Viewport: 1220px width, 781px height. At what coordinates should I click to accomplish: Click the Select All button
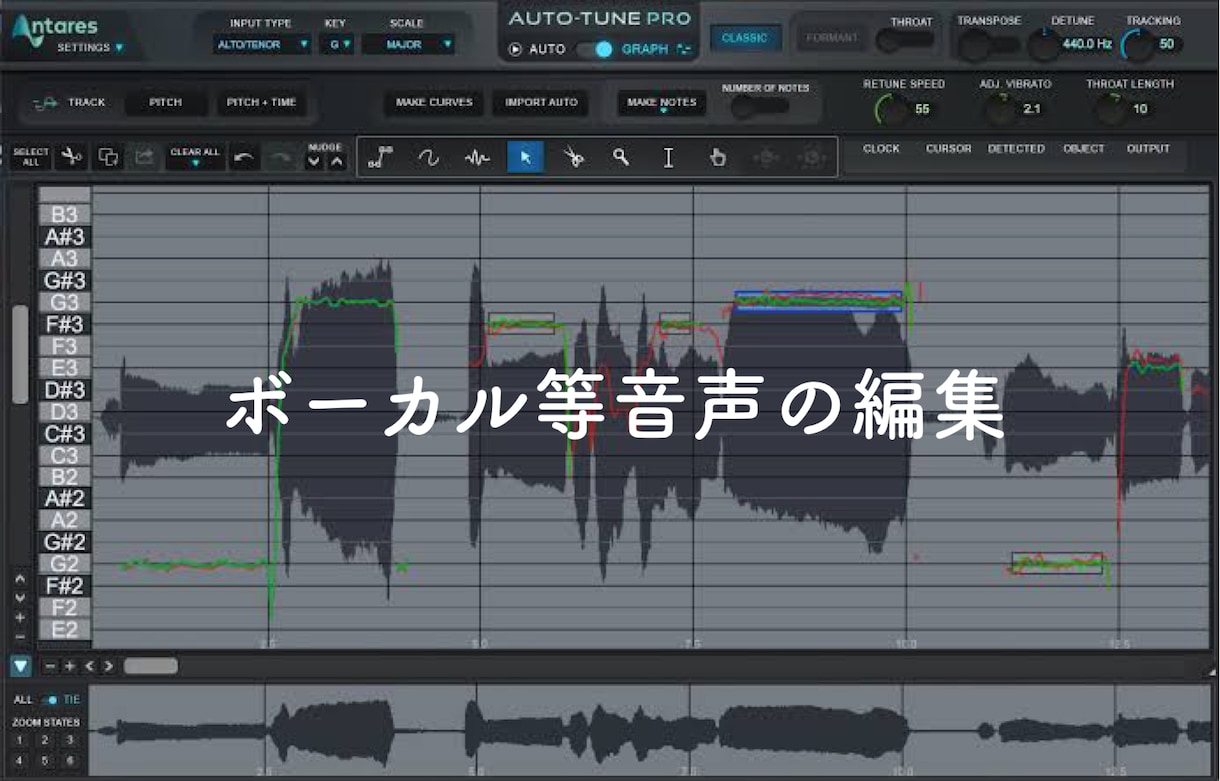(30, 157)
